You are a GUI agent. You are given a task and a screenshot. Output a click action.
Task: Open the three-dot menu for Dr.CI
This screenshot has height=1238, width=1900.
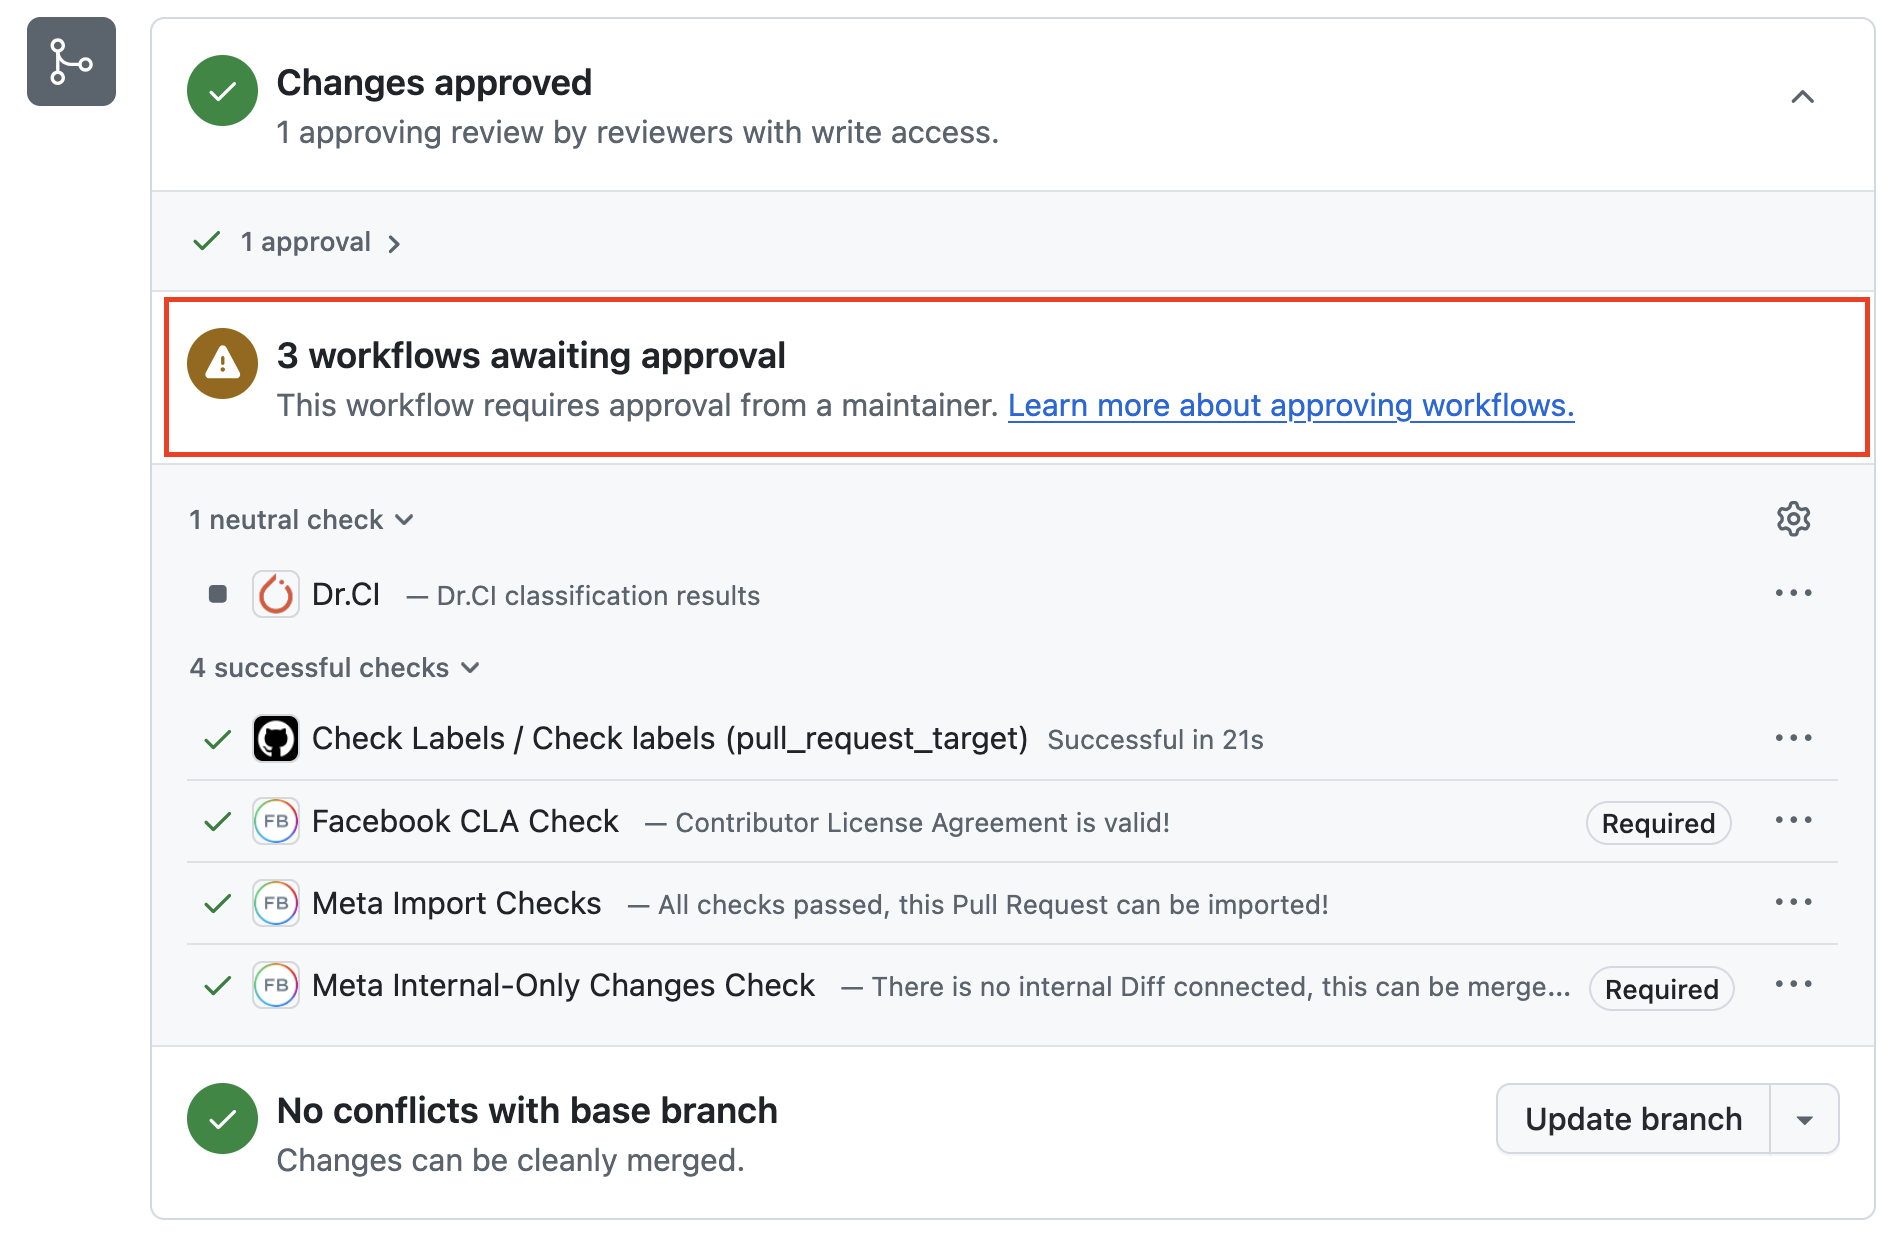tap(1793, 593)
